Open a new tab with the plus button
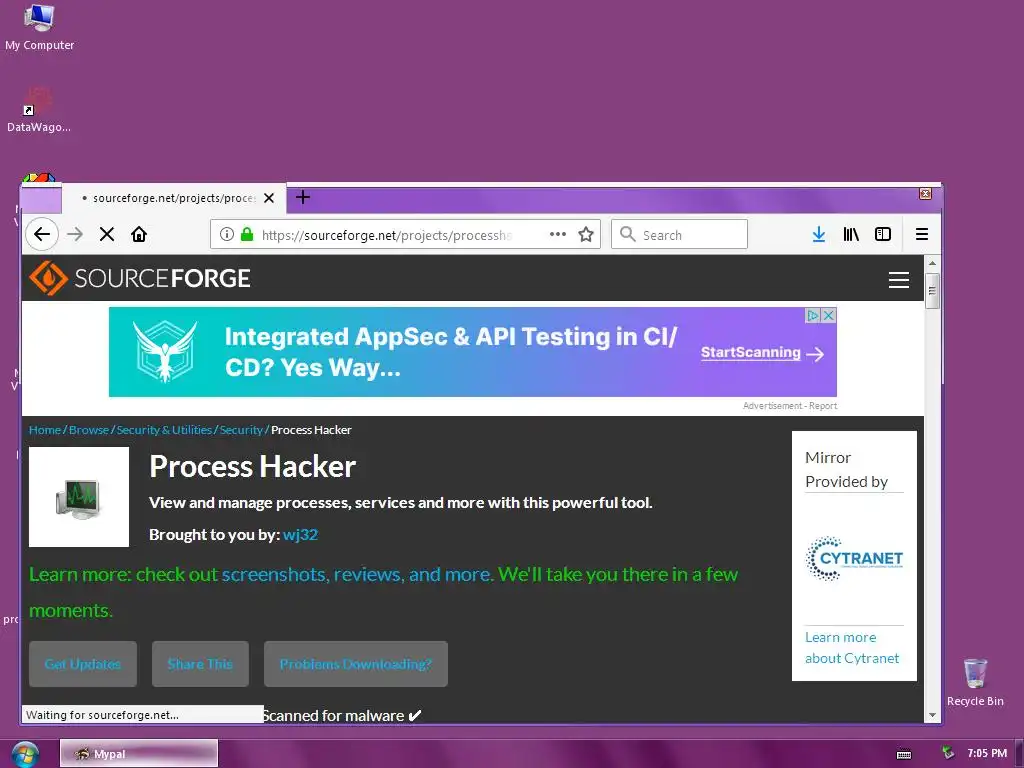Viewport: 1024px width, 768px height. [x=303, y=197]
